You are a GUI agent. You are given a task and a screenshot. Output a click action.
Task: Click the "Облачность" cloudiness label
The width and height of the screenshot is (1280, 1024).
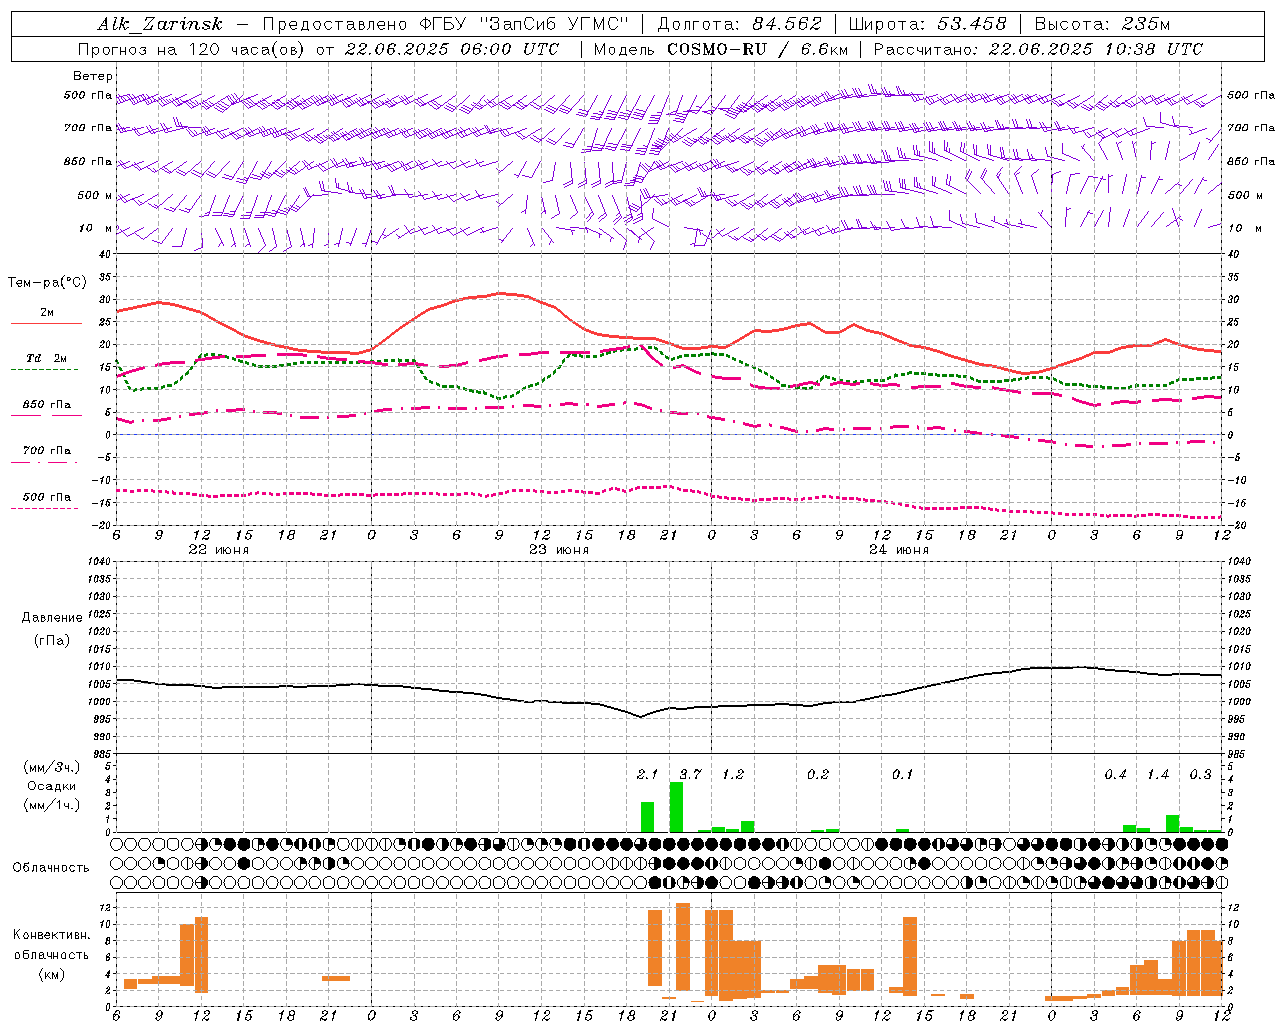point(51,867)
